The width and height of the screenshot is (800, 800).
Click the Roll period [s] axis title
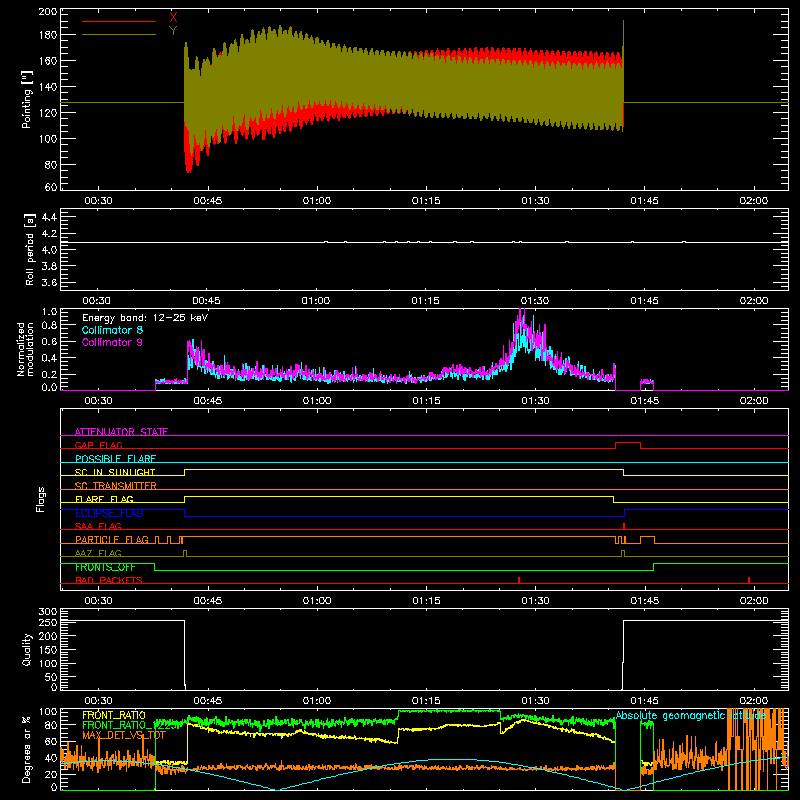point(30,249)
